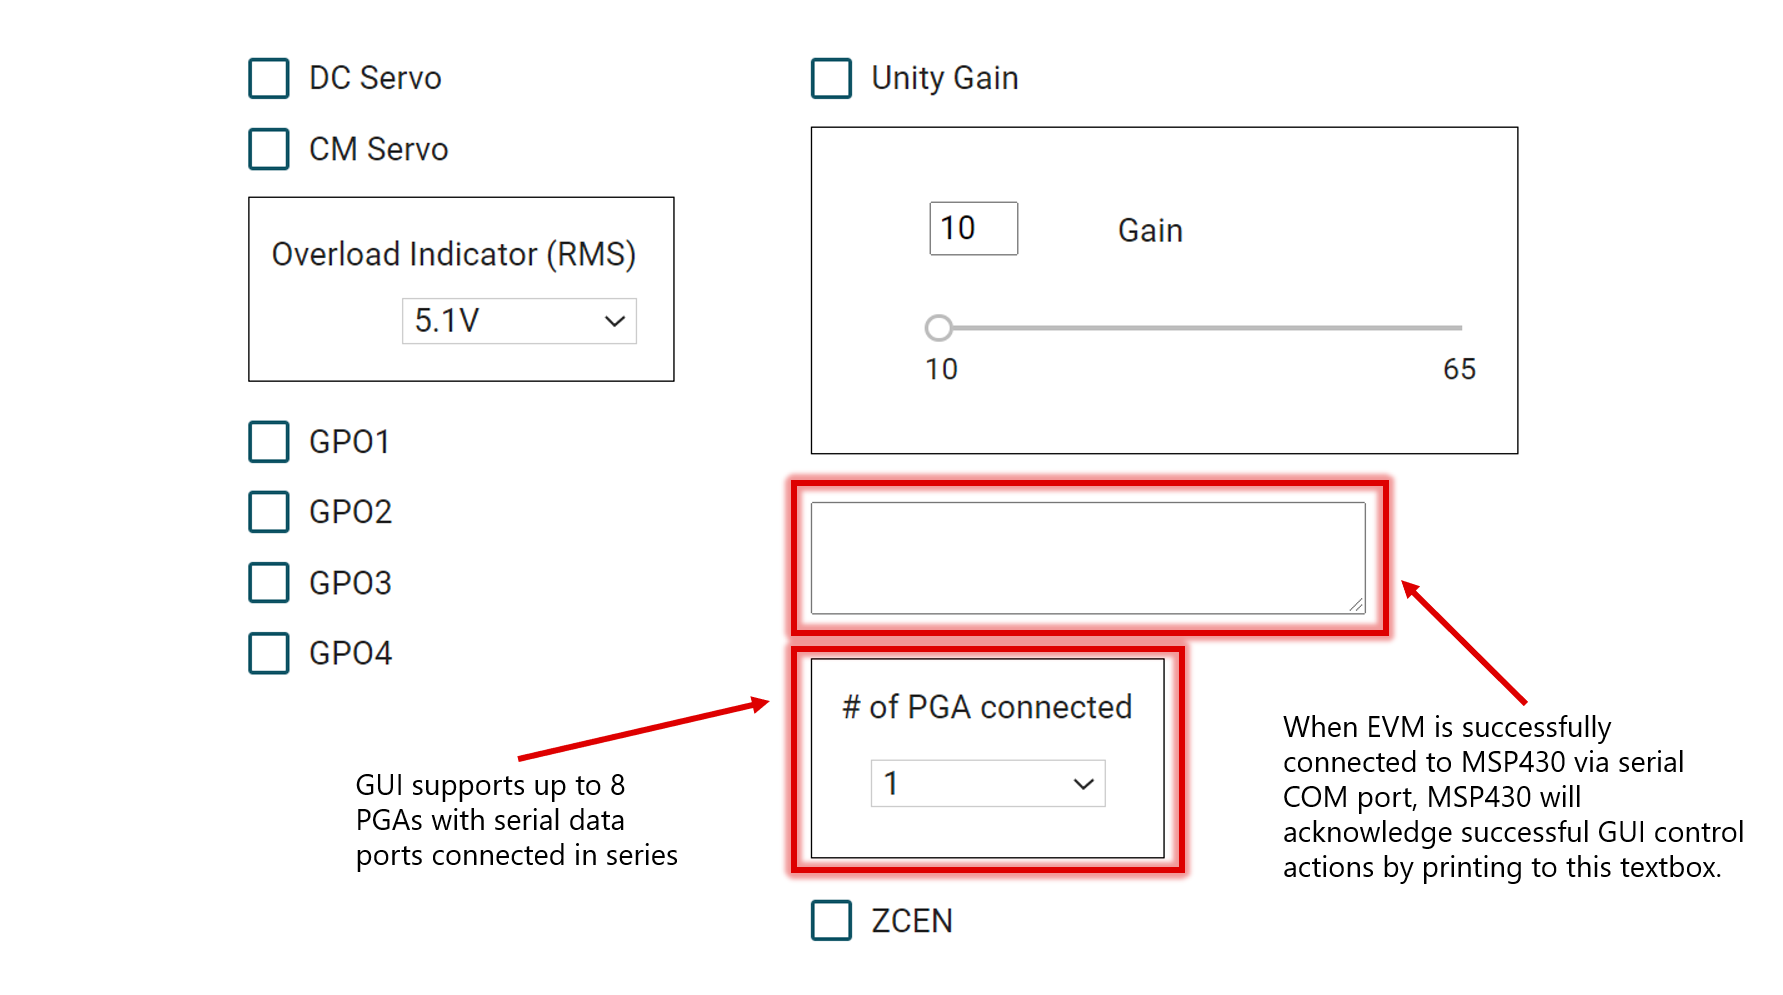Click the right end of Gain slider track

1459,328
